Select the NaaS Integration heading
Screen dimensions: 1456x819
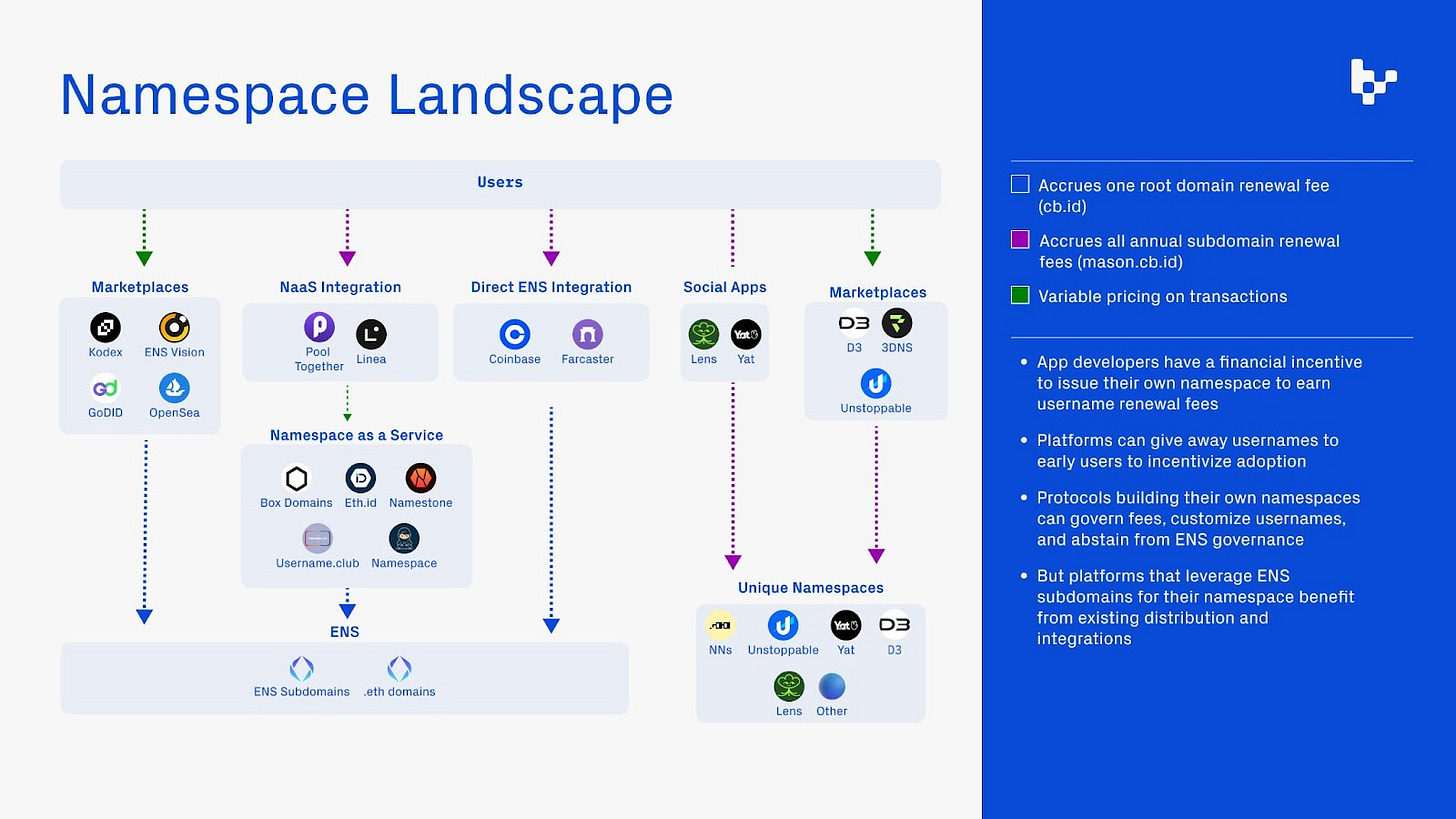click(x=340, y=287)
